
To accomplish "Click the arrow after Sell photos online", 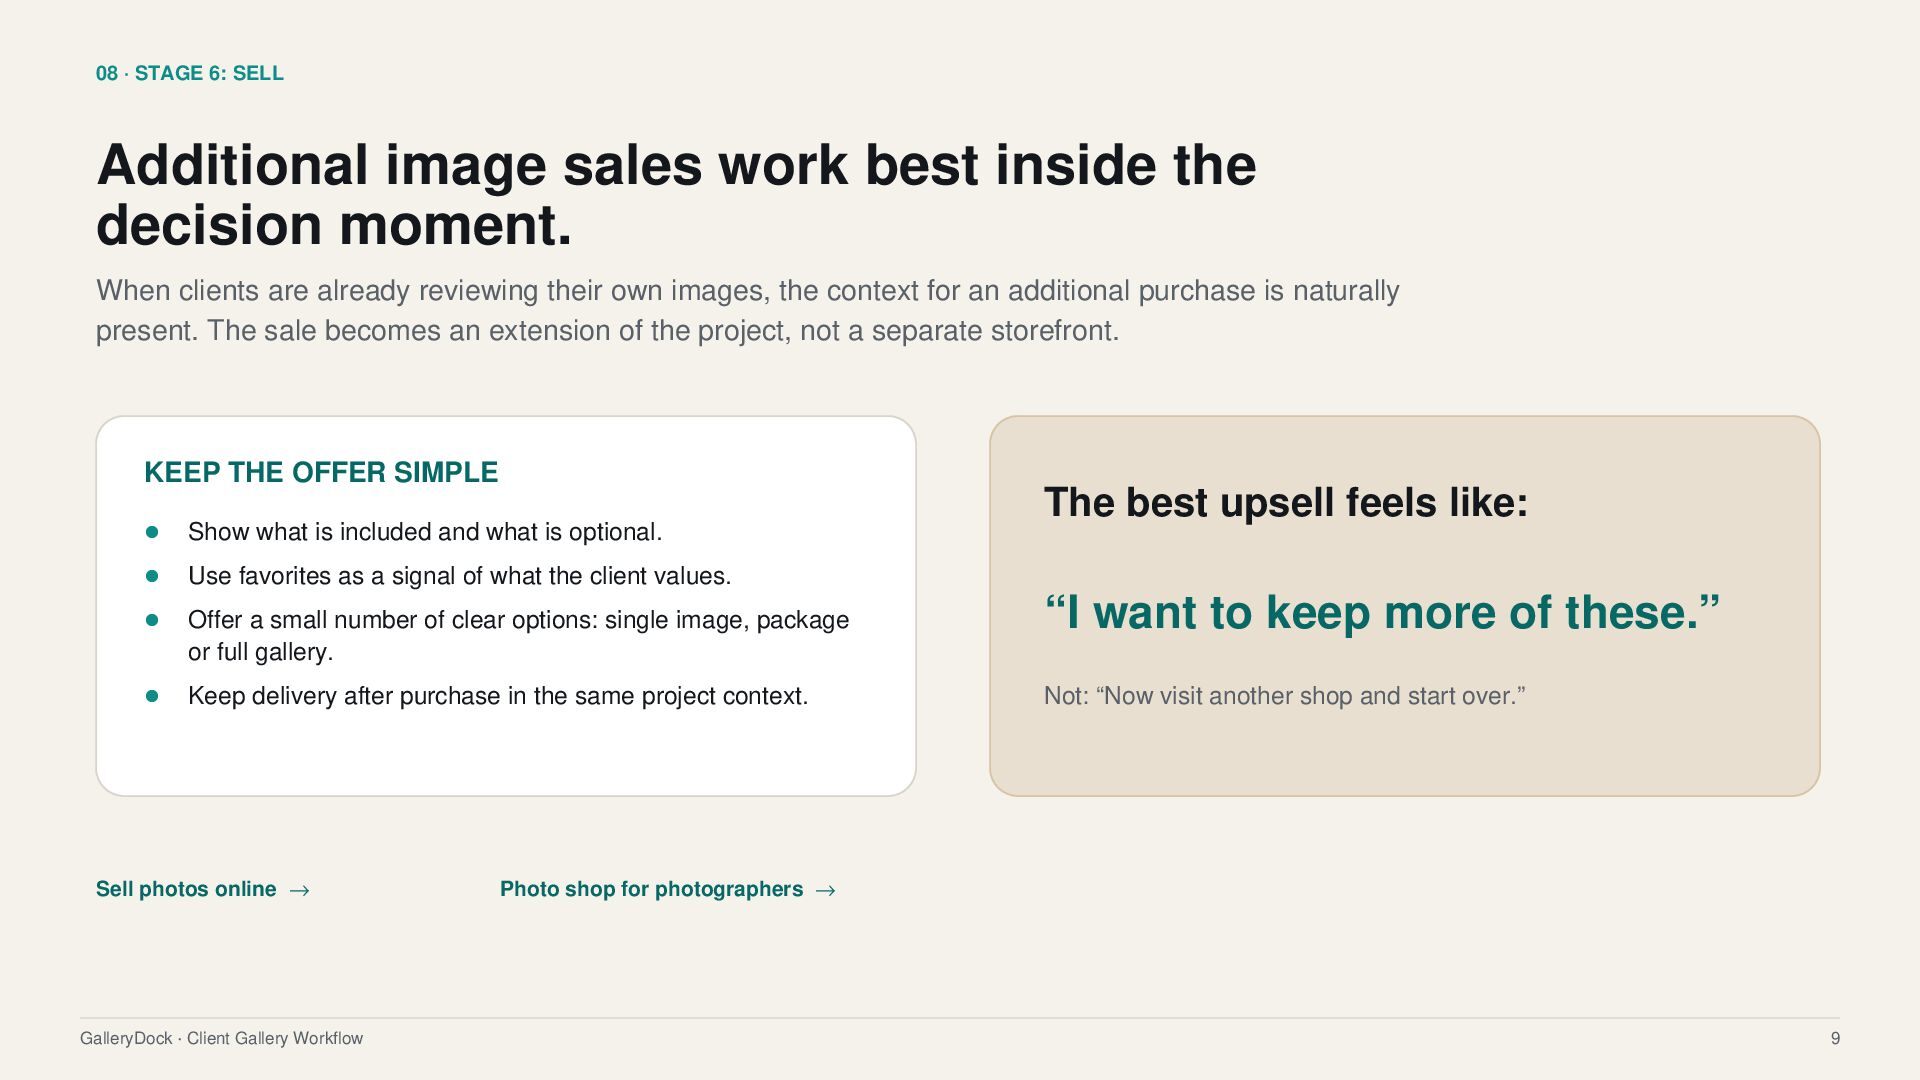I will [299, 890].
